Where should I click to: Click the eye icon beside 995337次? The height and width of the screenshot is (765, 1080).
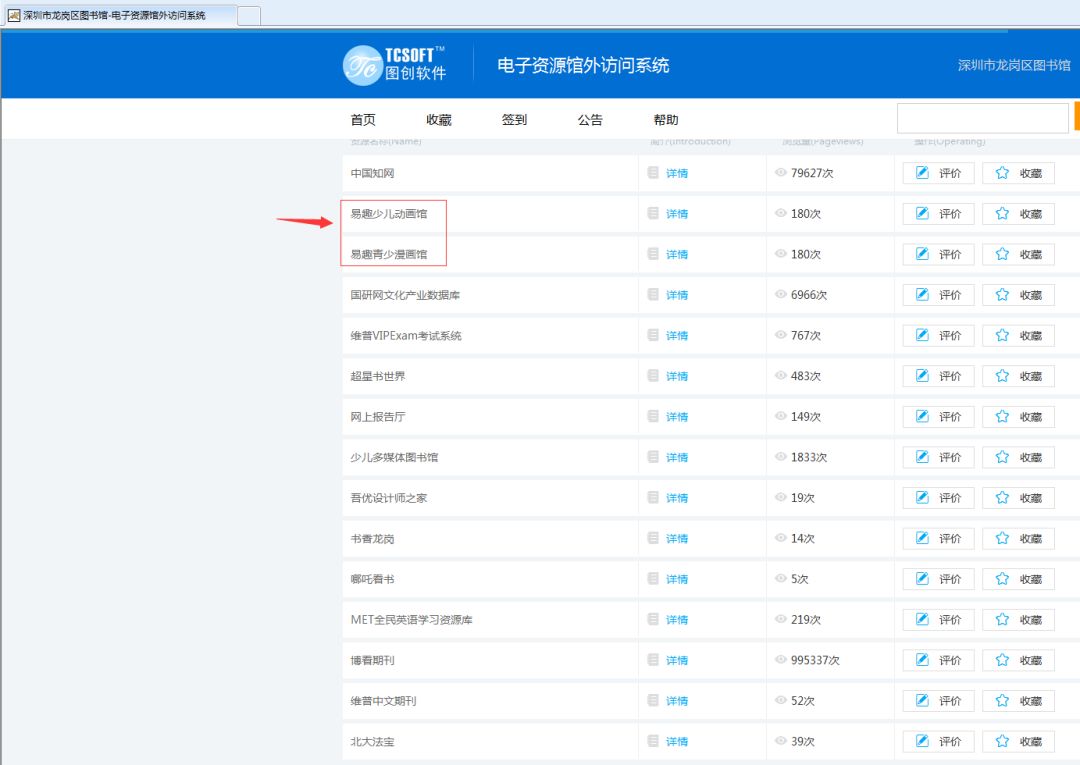click(x=780, y=660)
